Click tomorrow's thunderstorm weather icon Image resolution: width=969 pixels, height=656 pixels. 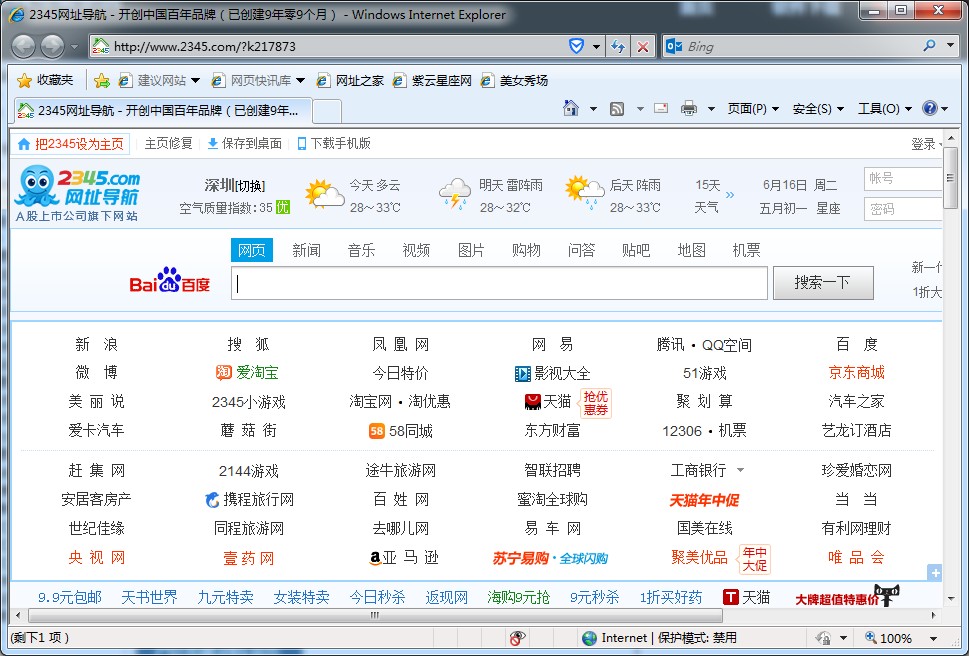point(455,193)
